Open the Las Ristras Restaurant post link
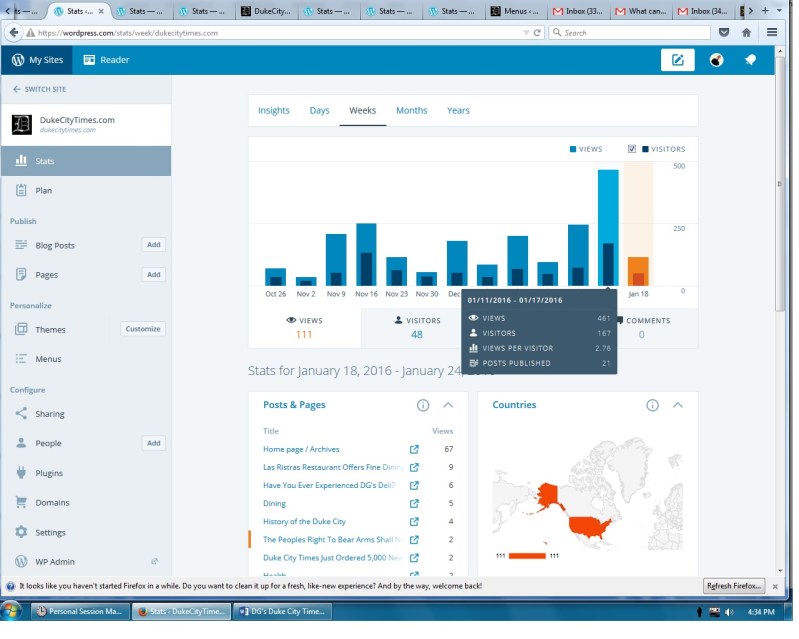Image resolution: width=799 pixels, height=639 pixels. (332, 467)
